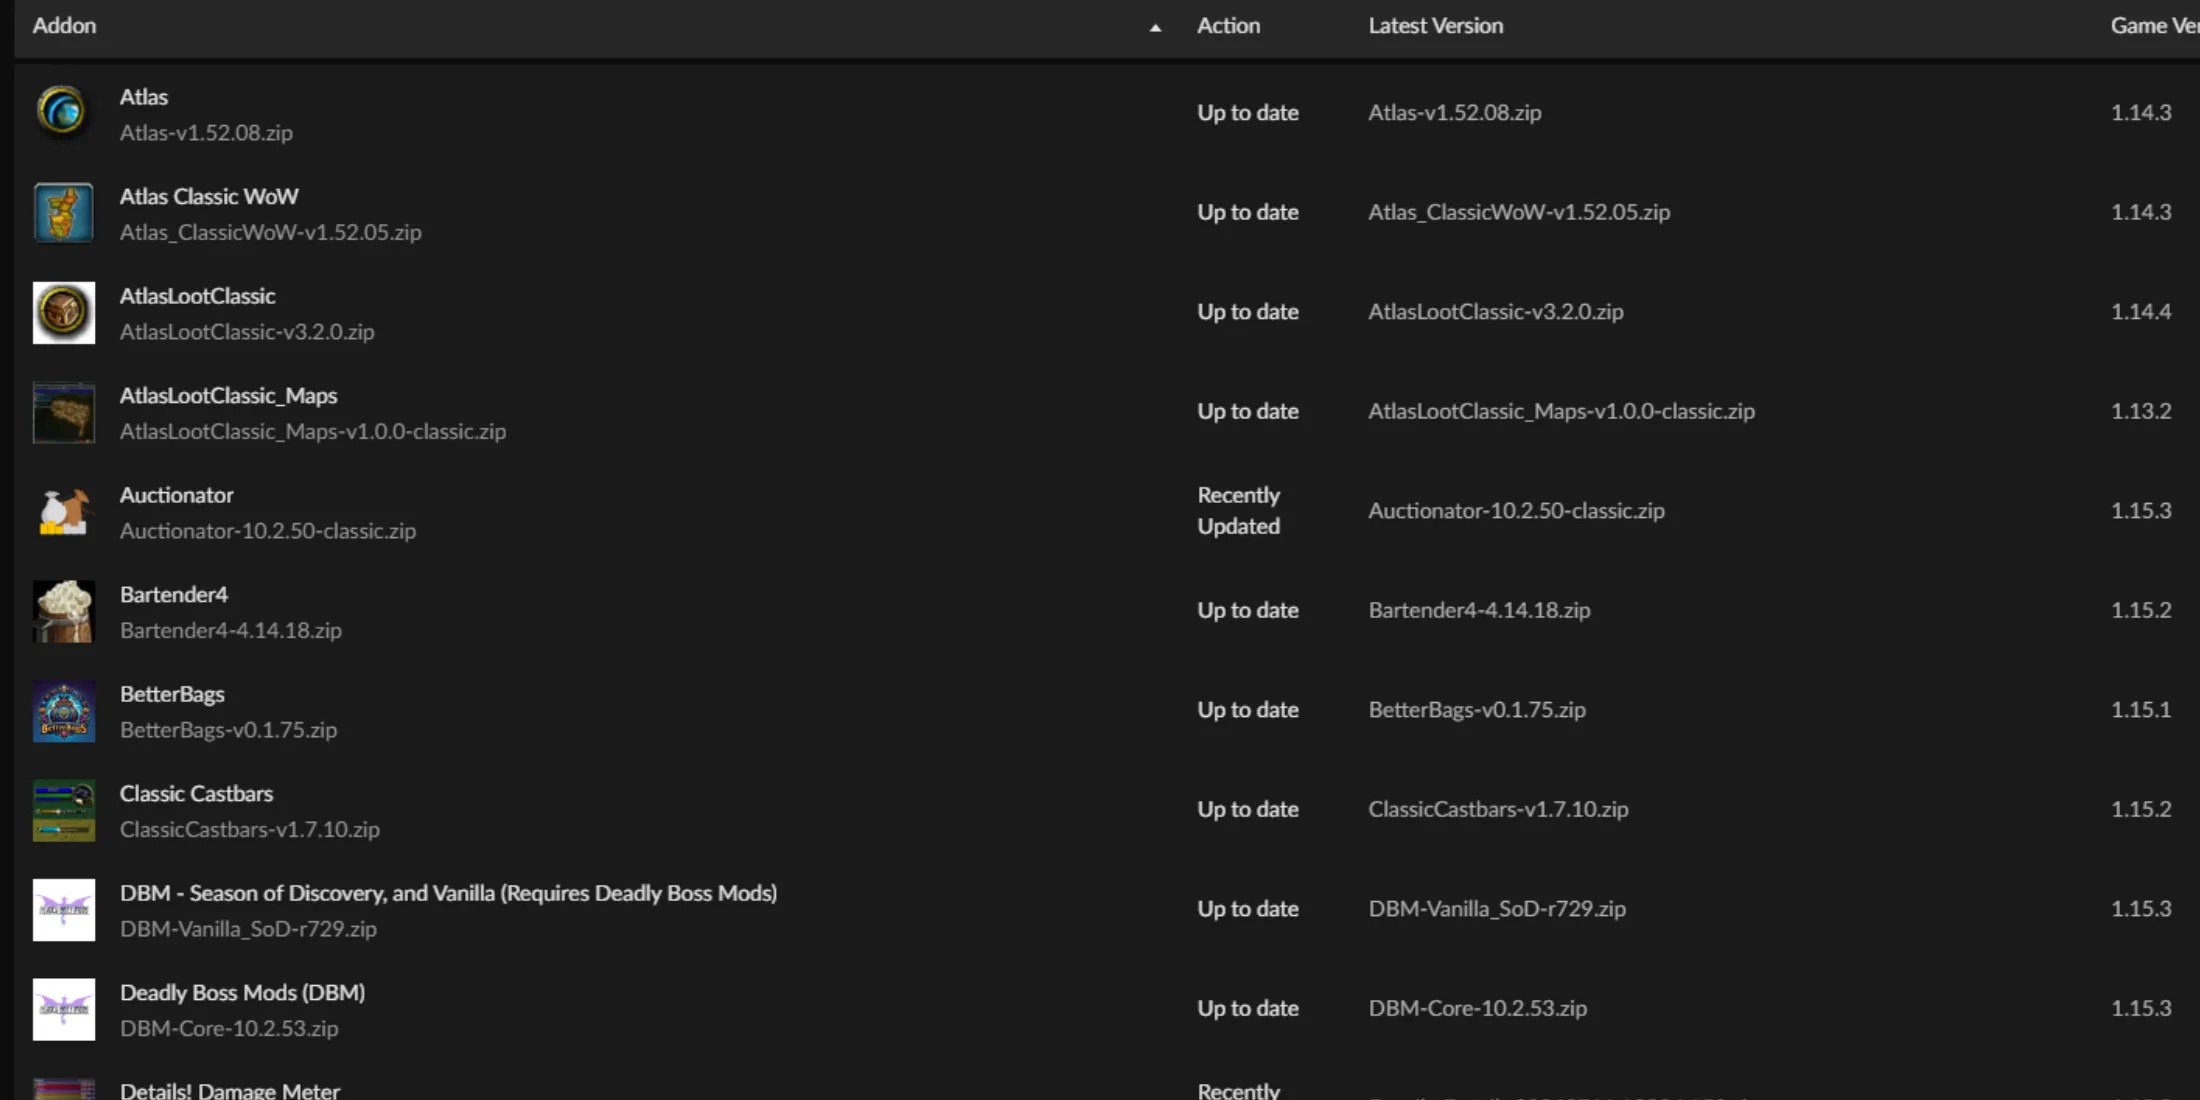Sort by the Latest Version column header

tap(1435, 26)
